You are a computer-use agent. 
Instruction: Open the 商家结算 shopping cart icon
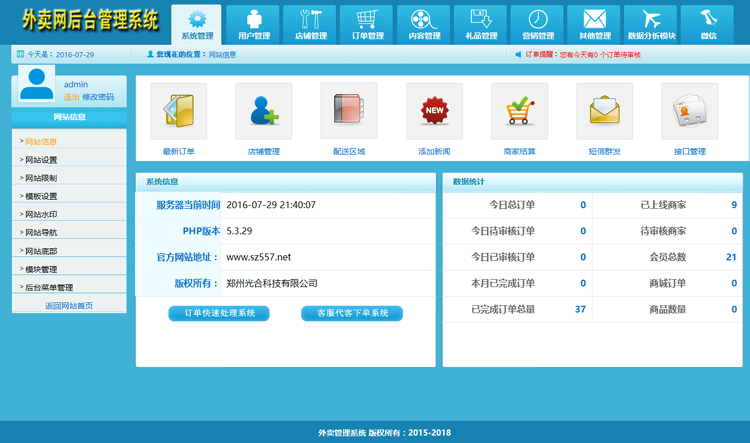click(519, 111)
